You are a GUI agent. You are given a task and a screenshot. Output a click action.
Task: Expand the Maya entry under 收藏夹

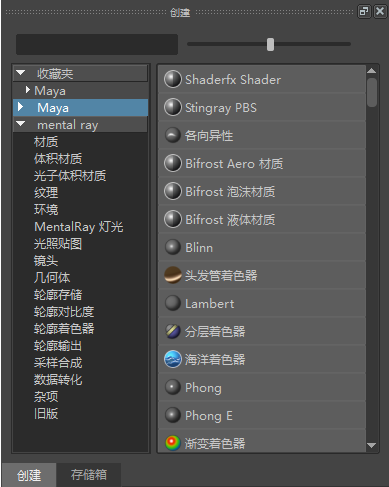tap(28, 90)
